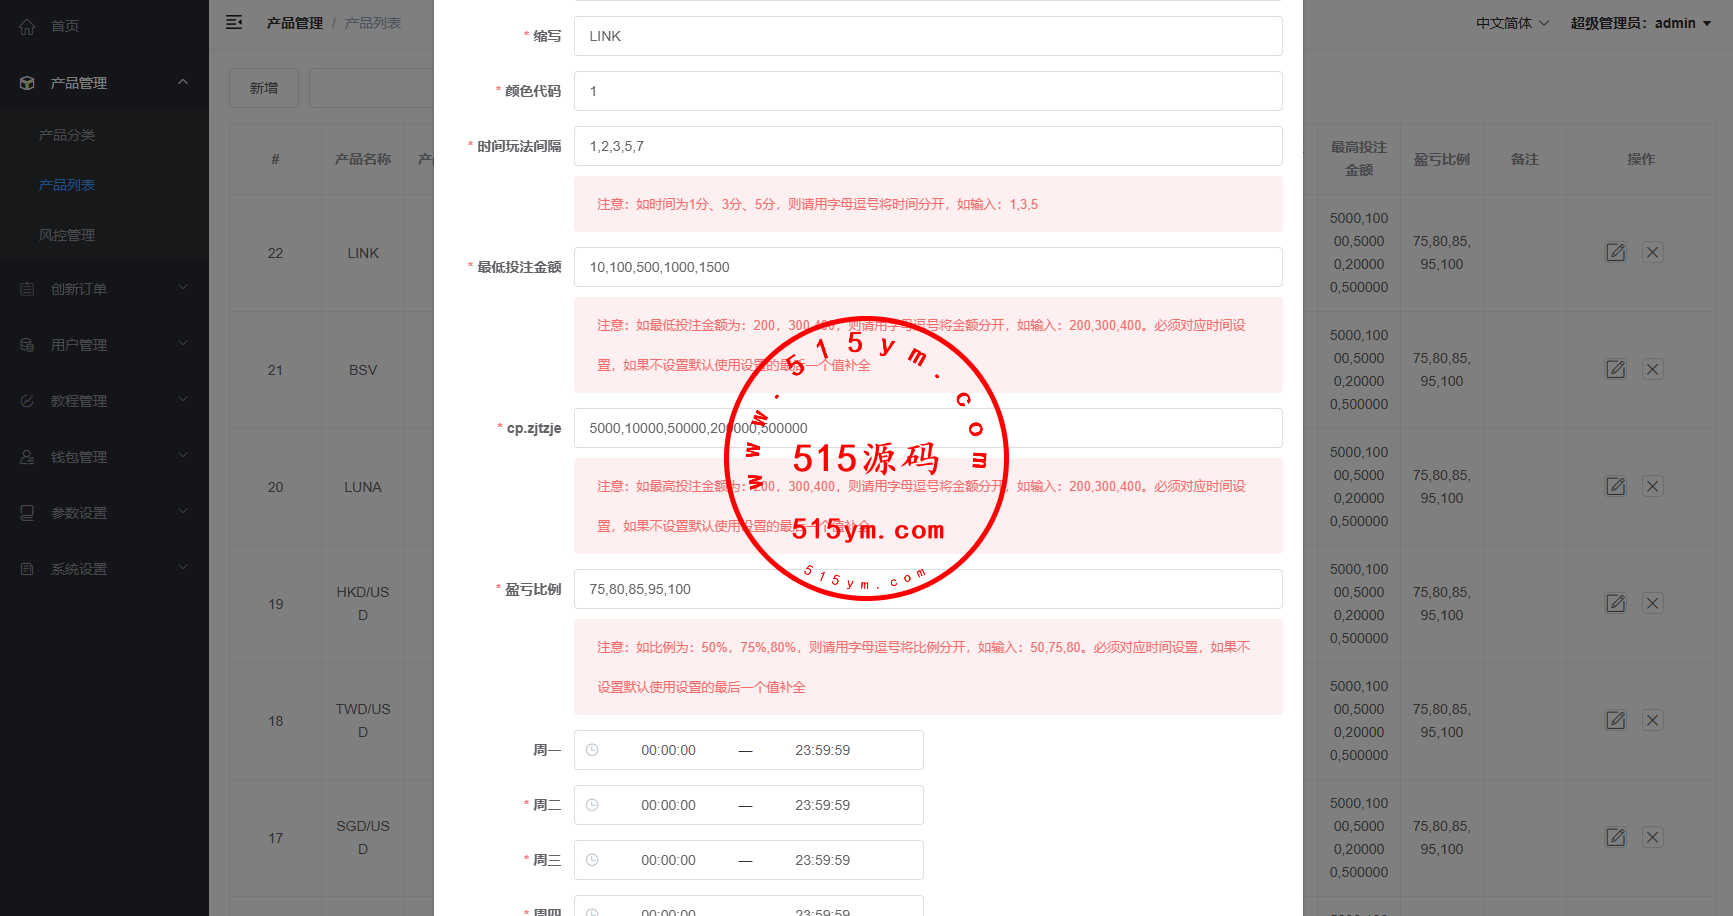Click the 最低投注金额 input field

click(927, 267)
